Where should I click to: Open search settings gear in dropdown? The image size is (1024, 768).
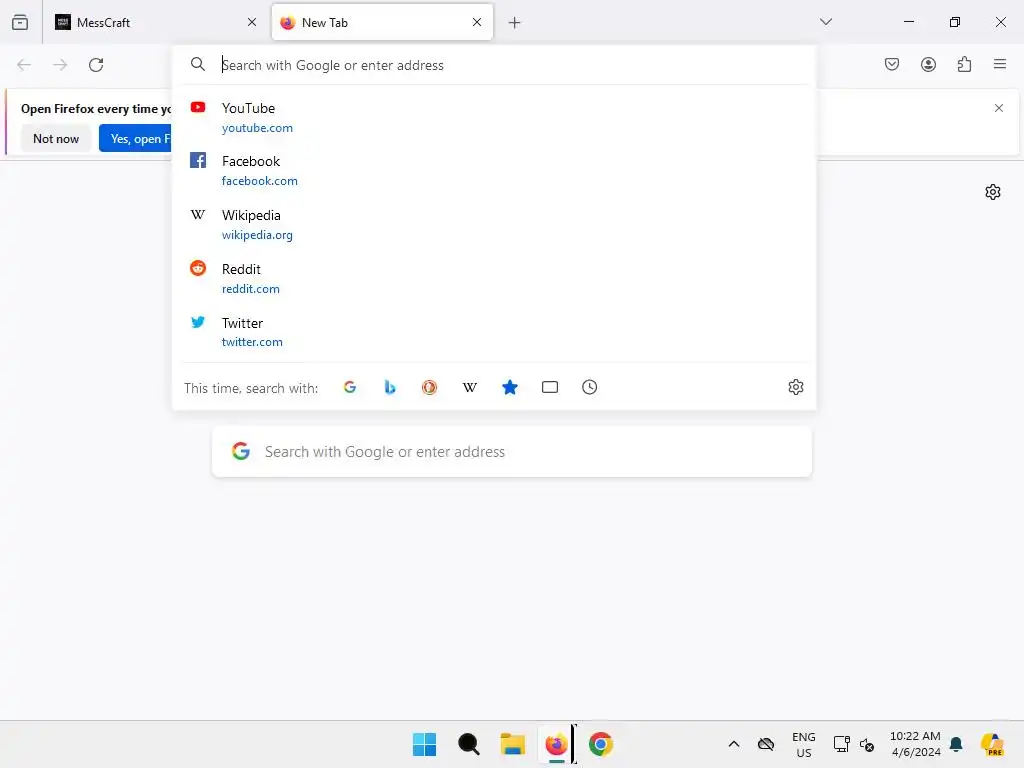[795, 387]
